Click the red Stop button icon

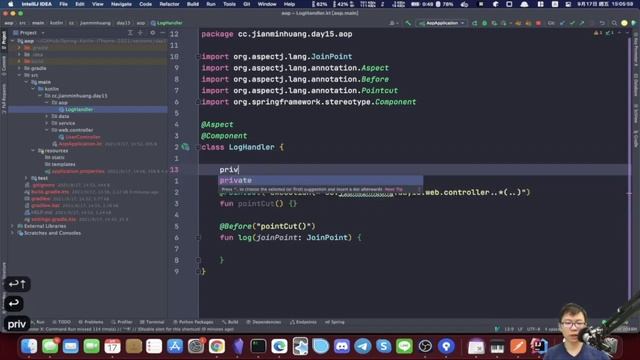[x=538, y=23]
